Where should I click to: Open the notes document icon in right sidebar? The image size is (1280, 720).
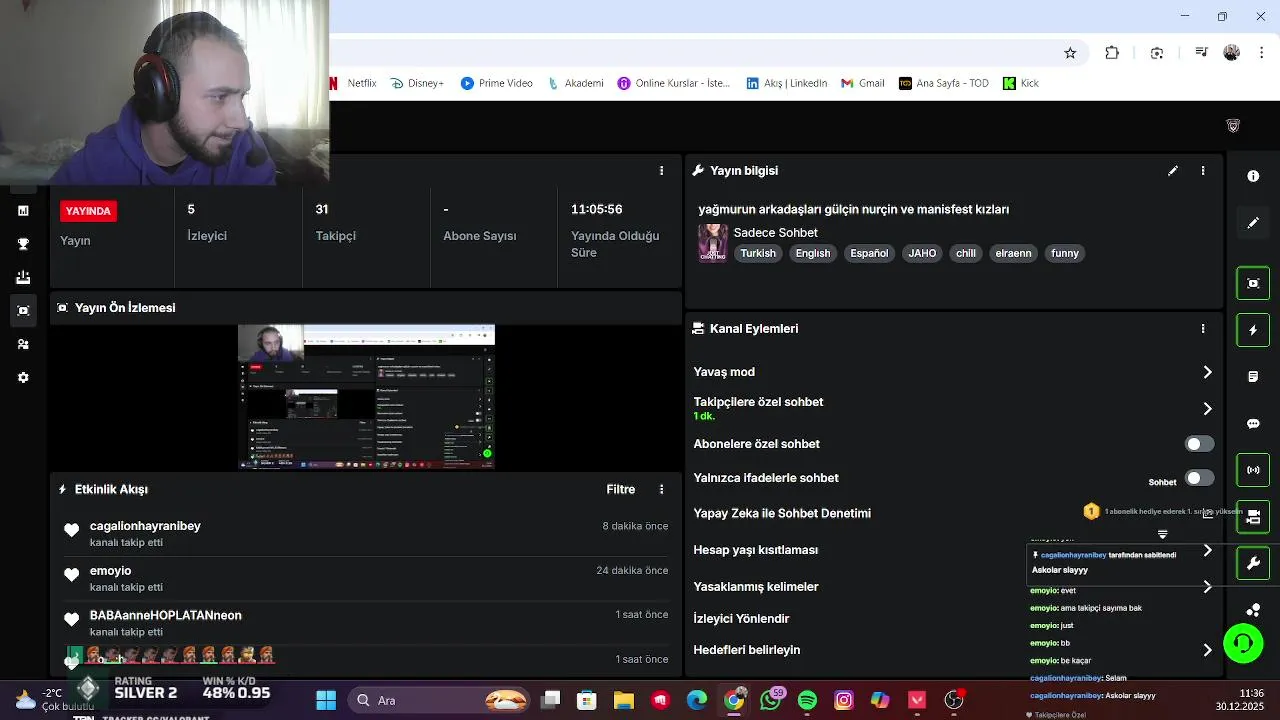(1253, 377)
